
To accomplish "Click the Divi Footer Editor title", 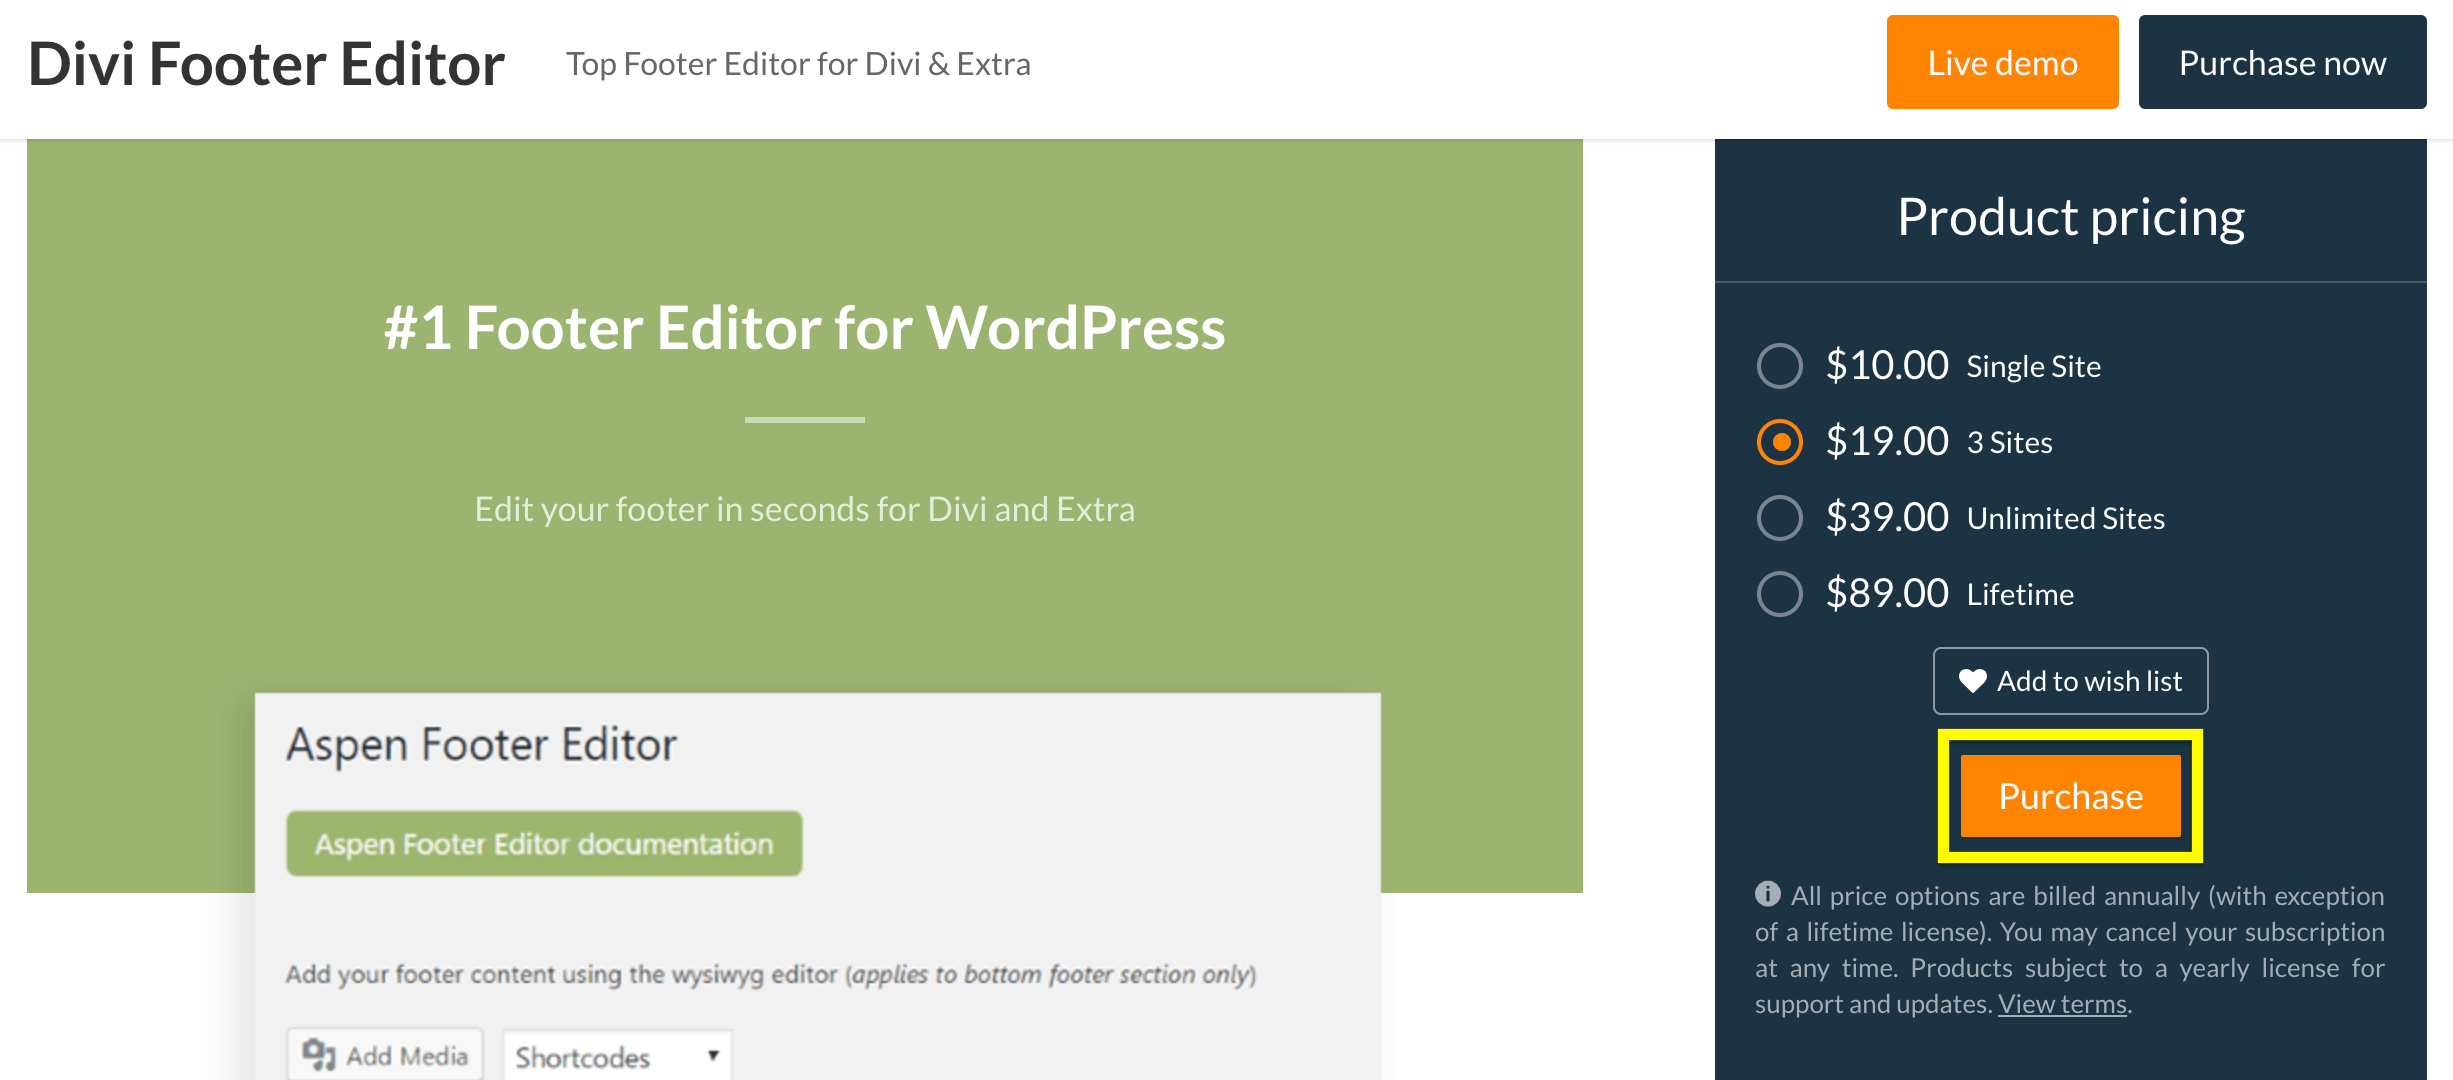I will click(x=267, y=64).
